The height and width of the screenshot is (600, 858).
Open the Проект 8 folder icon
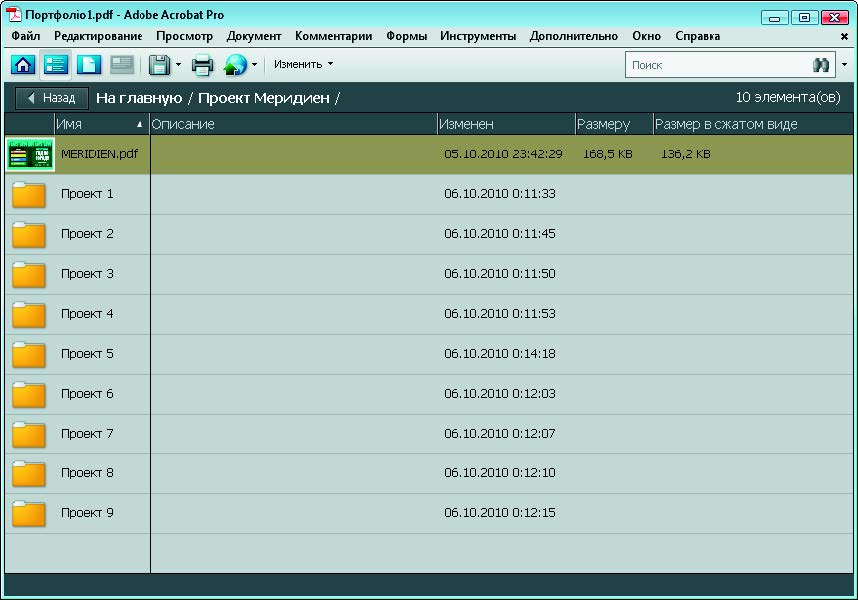28,473
